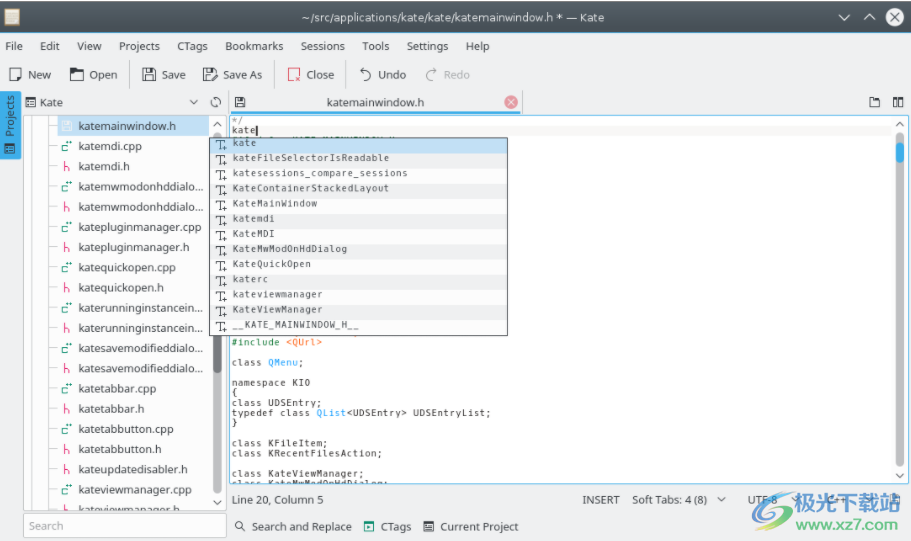This screenshot has width=911, height=541.
Task: Open katemdi.cpp in the project tree
Action: click(x=110, y=146)
